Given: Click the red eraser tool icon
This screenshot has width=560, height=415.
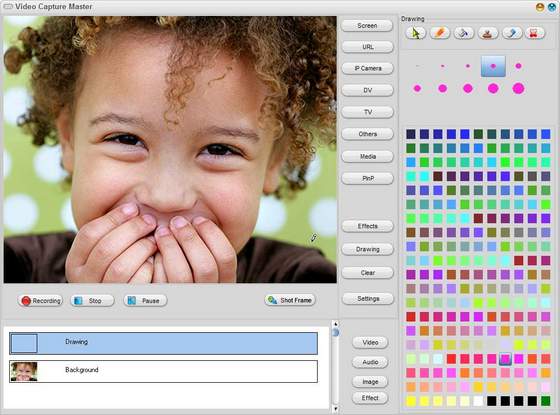Looking at the screenshot, I should coord(535,33).
